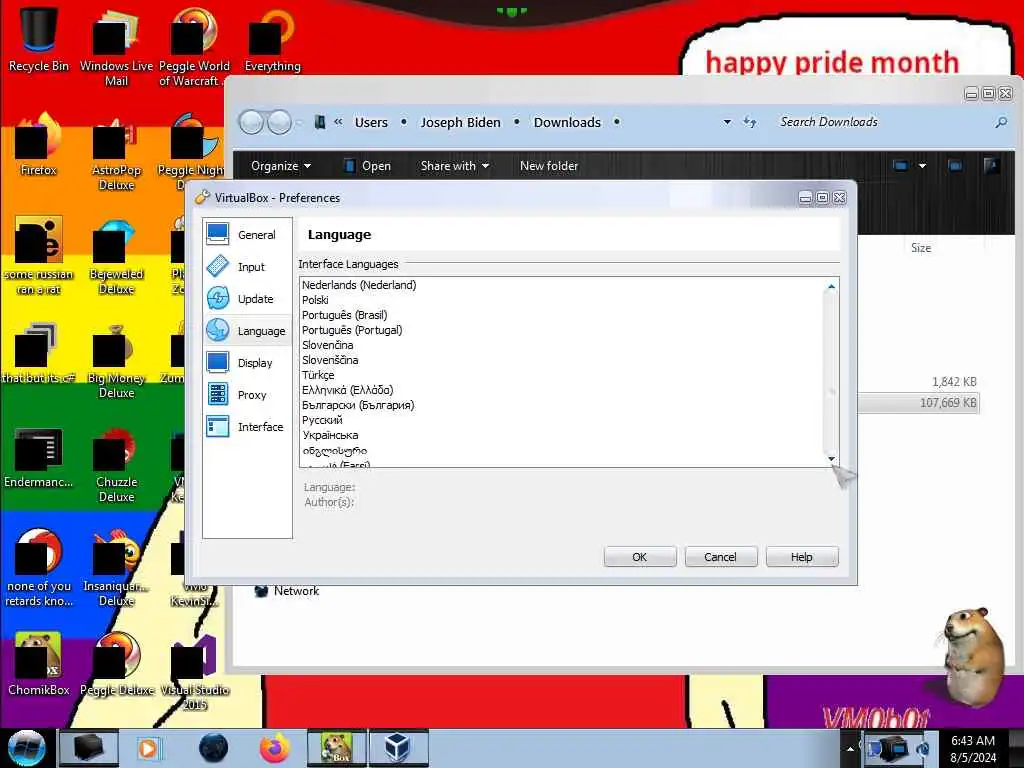Image resolution: width=1024 pixels, height=768 pixels.
Task: Click Users in Explorer address bar
Action: click(371, 122)
